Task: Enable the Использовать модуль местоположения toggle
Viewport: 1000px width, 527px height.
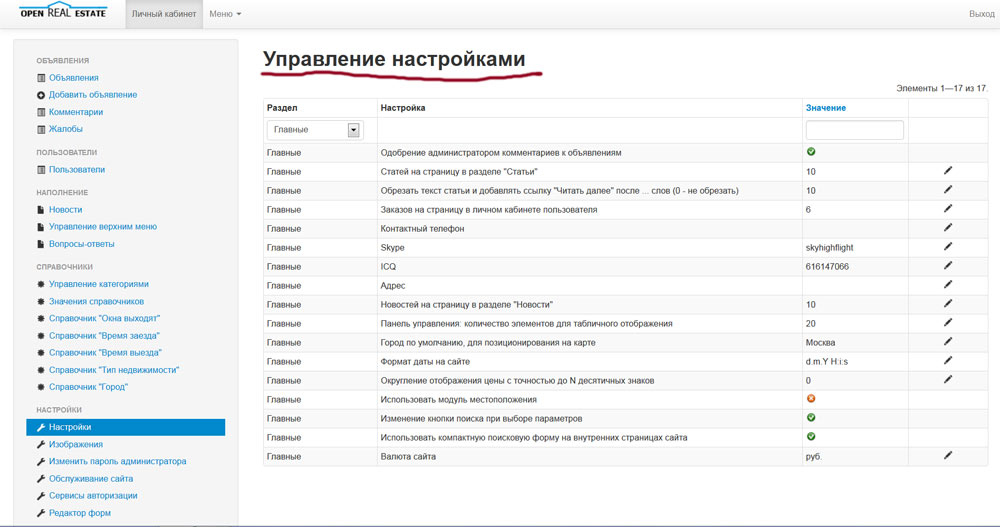Action: [x=811, y=399]
